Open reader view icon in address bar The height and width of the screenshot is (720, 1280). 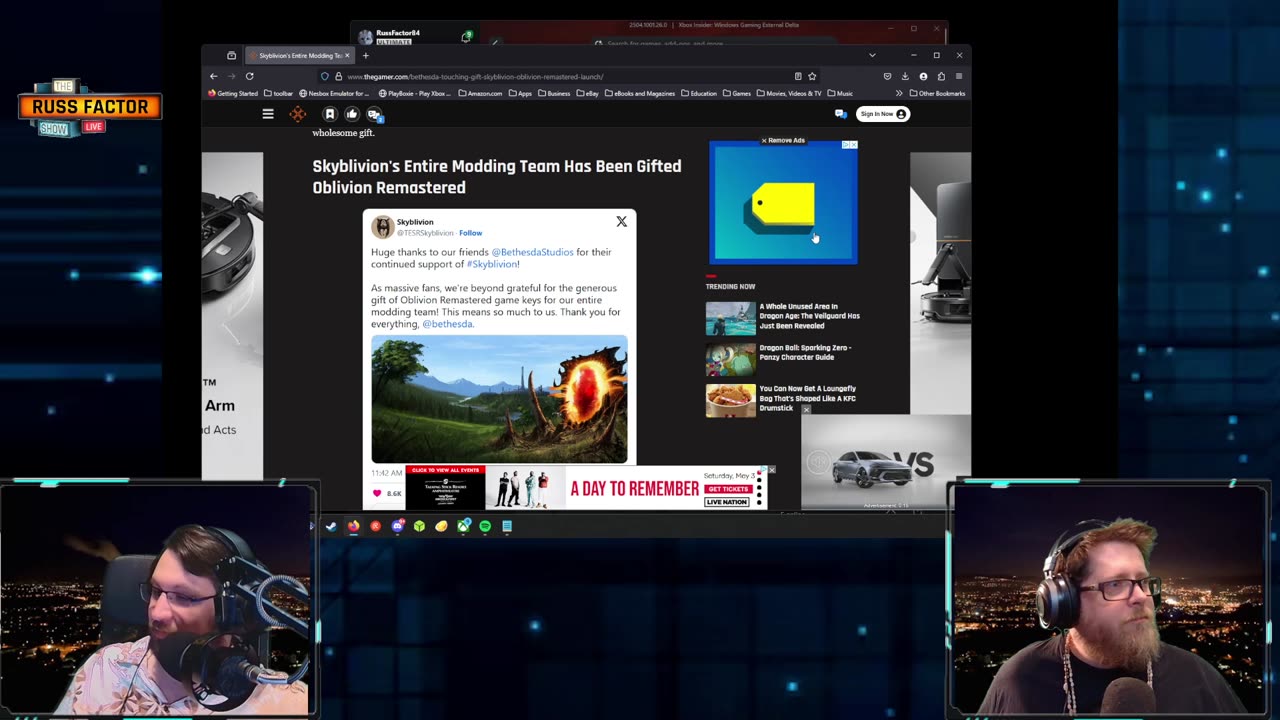[x=797, y=76]
